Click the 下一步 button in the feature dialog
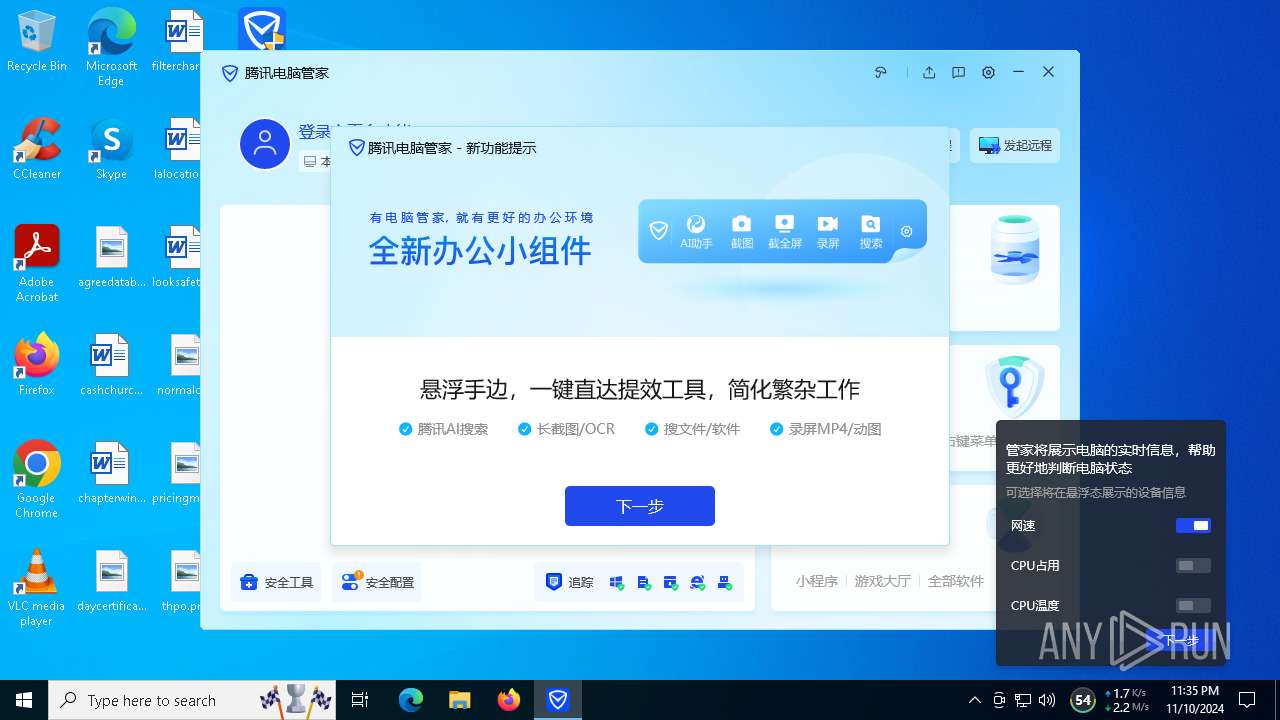 [x=640, y=506]
